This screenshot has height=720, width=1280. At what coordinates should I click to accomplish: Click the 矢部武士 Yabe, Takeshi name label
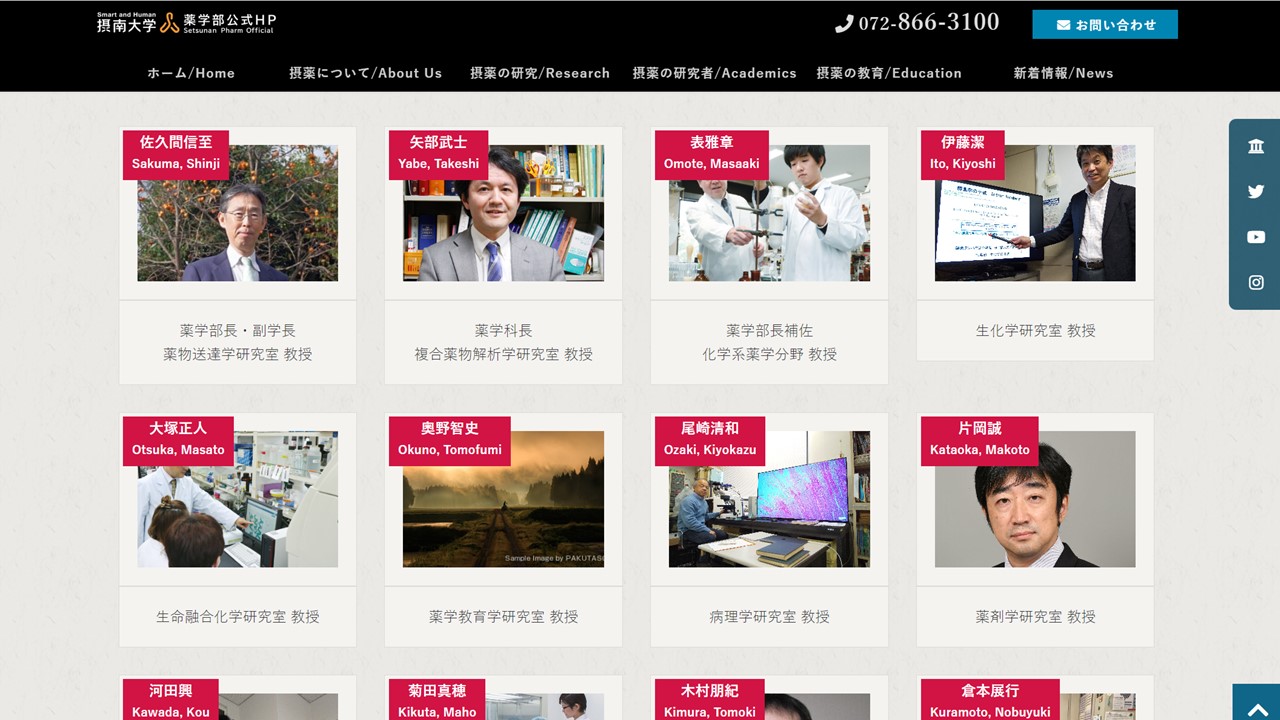(439, 153)
